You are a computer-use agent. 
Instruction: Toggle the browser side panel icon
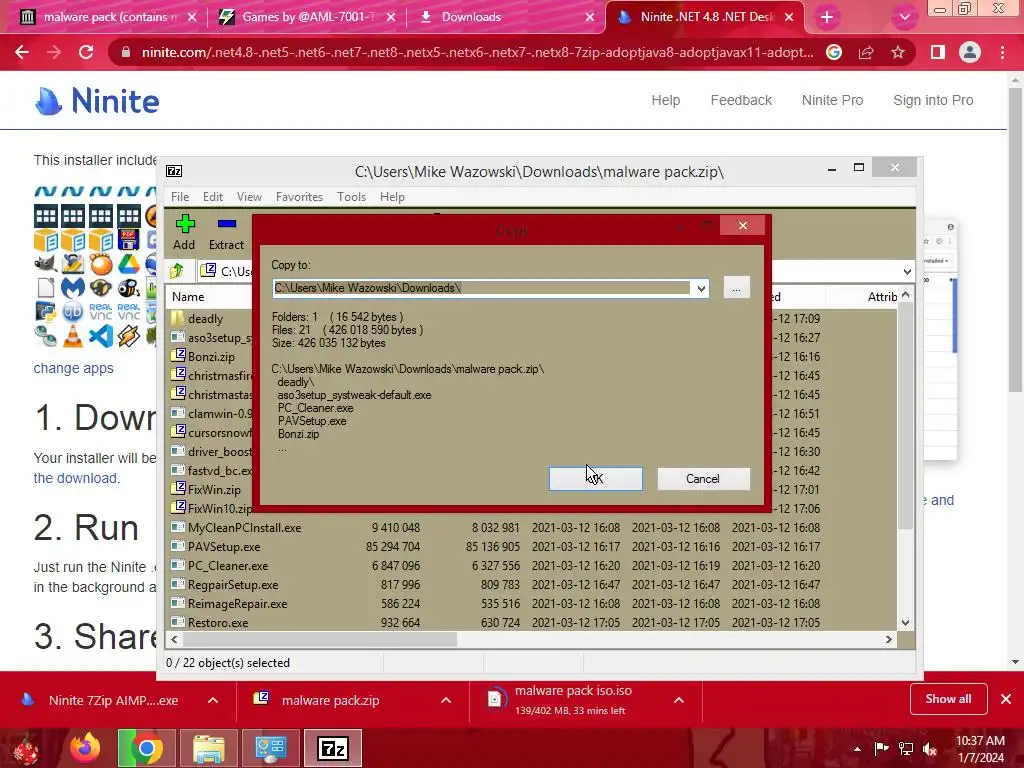tap(938, 52)
